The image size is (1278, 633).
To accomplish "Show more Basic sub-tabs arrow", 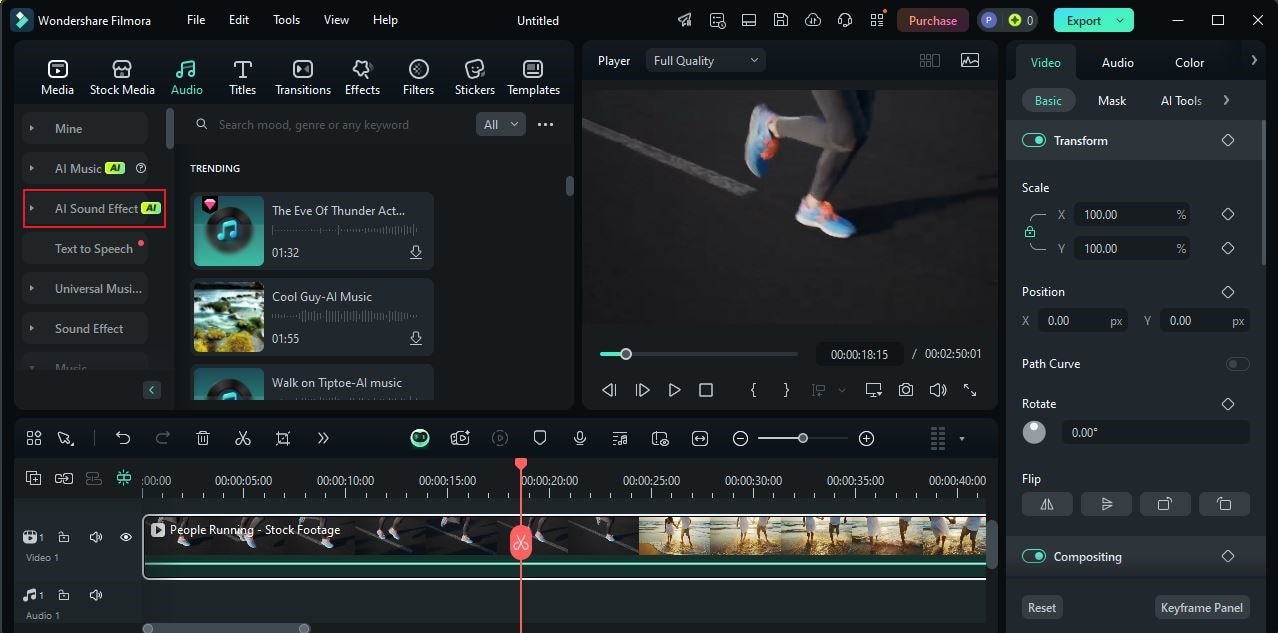I will coord(1226,100).
